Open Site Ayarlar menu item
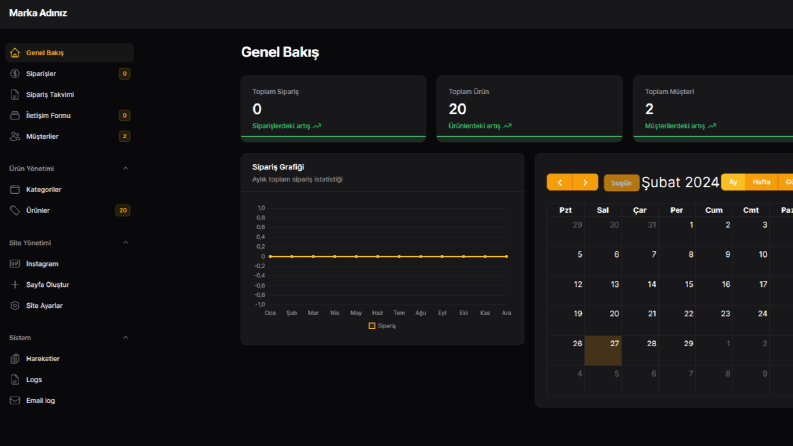The height and width of the screenshot is (446, 793). [x=69, y=305]
